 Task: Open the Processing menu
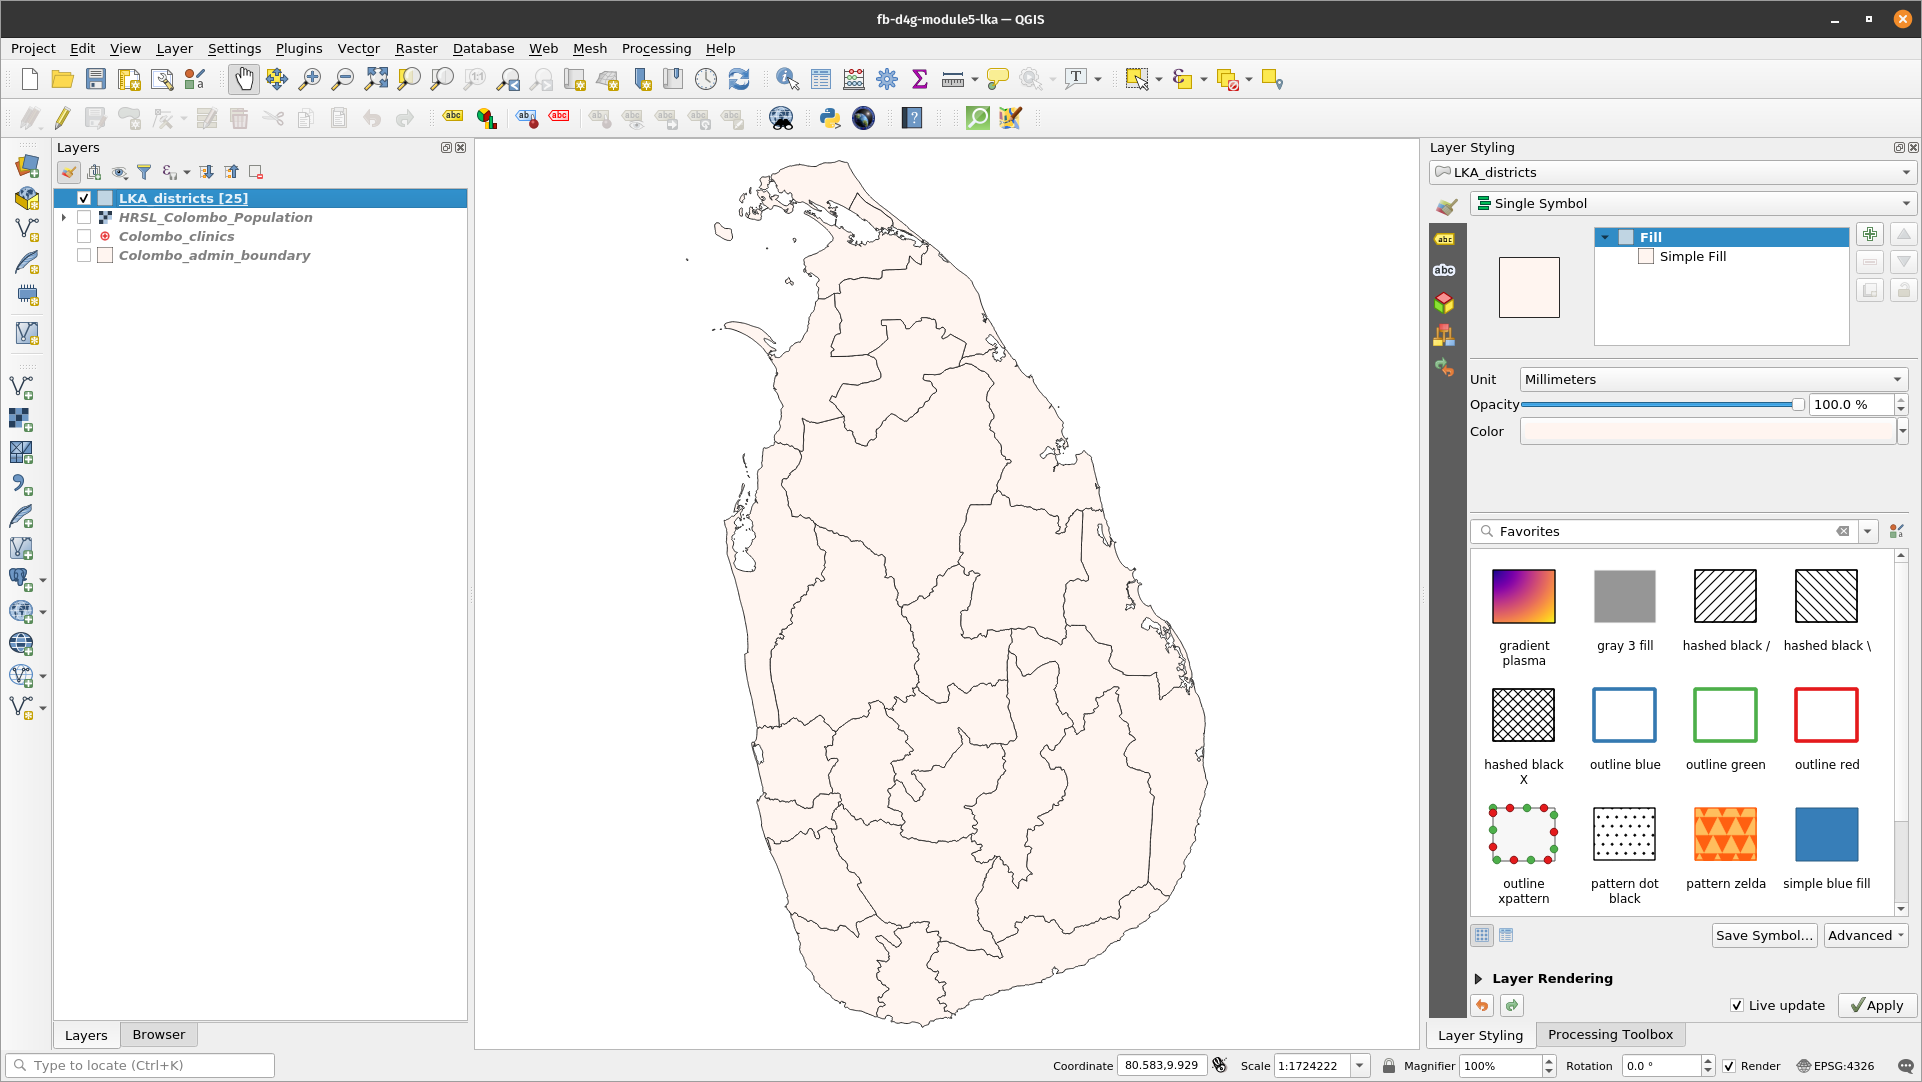pos(656,49)
